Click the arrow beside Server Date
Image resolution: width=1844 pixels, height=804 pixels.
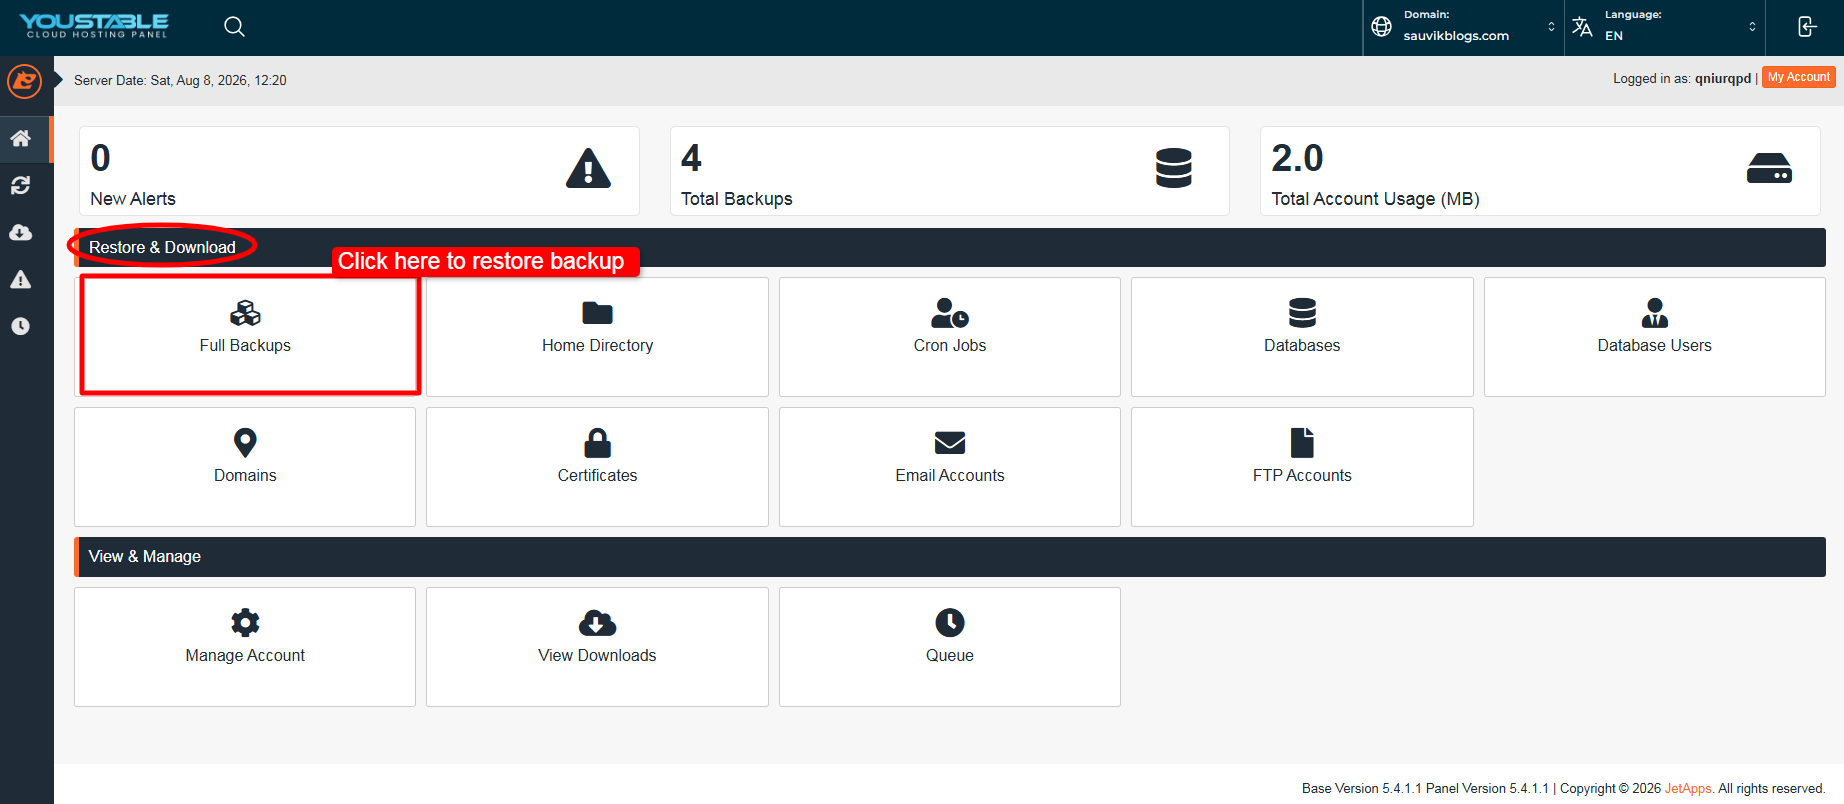pyautogui.click(x=59, y=80)
